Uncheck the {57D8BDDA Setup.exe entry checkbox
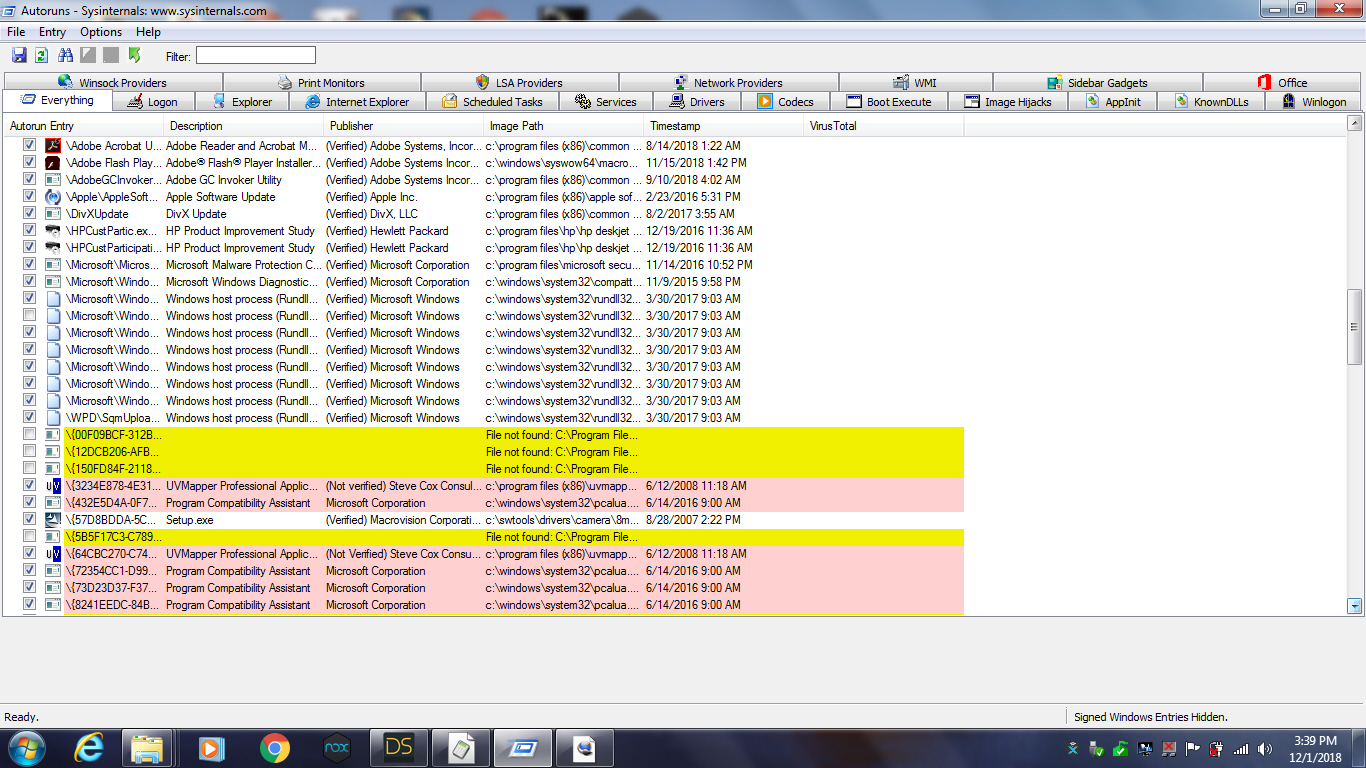1366x768 pixels. tap(29, 520)
